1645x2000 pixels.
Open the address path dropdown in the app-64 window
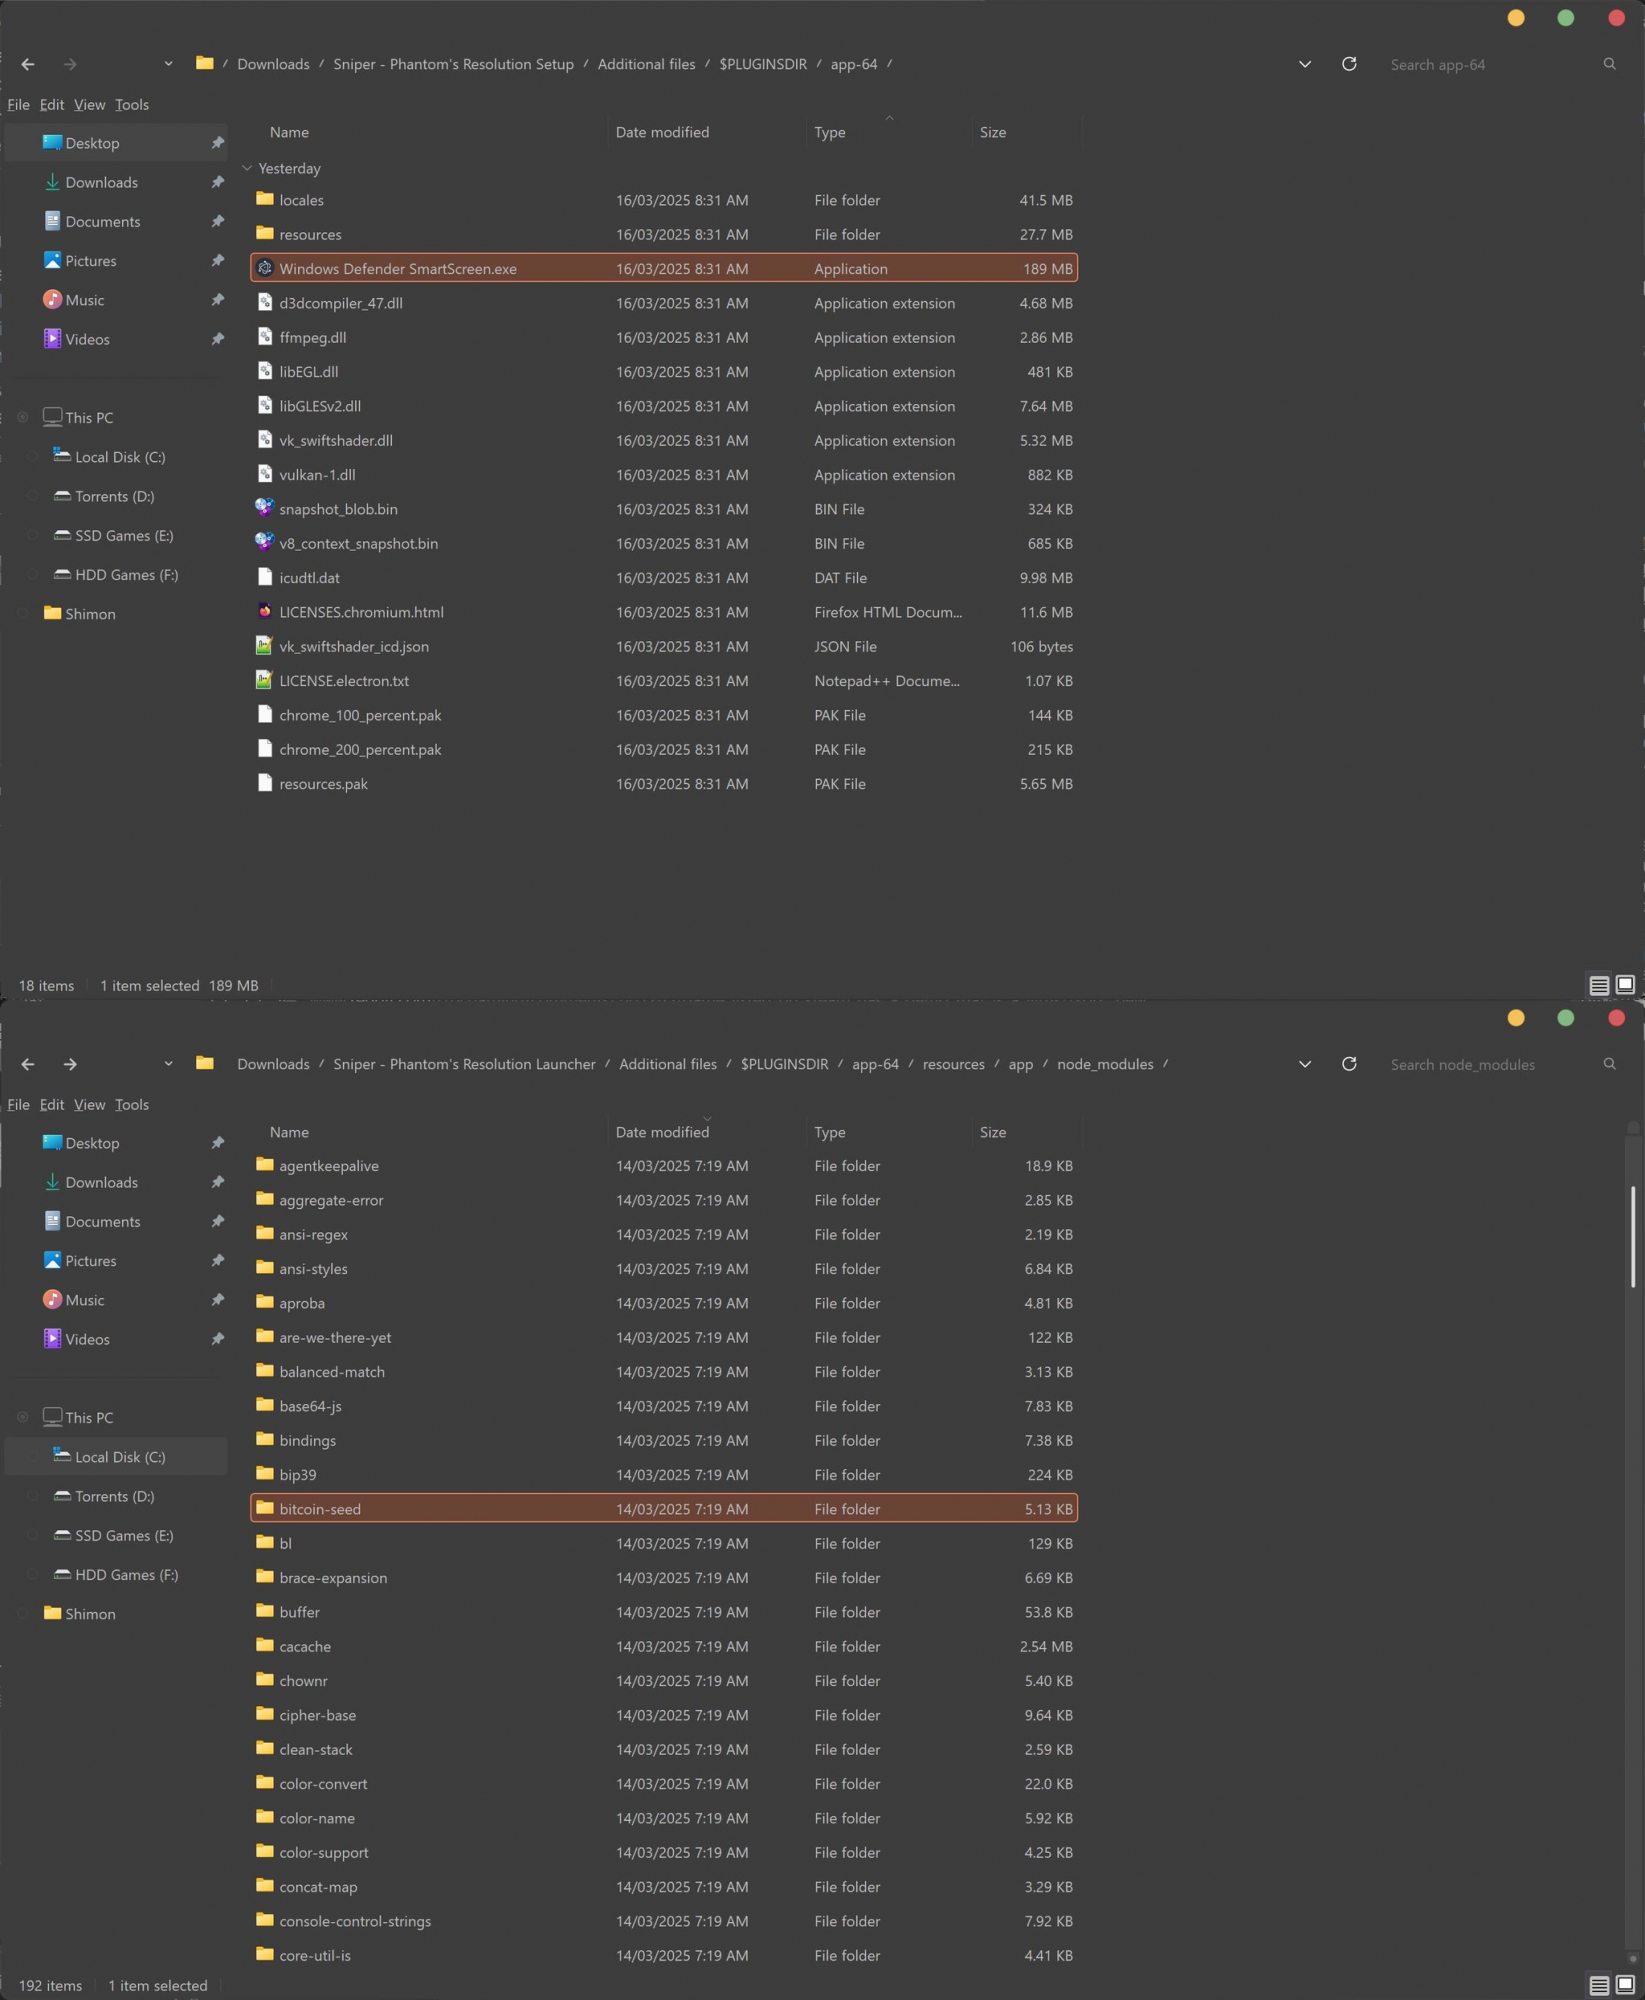(1304, 64)
